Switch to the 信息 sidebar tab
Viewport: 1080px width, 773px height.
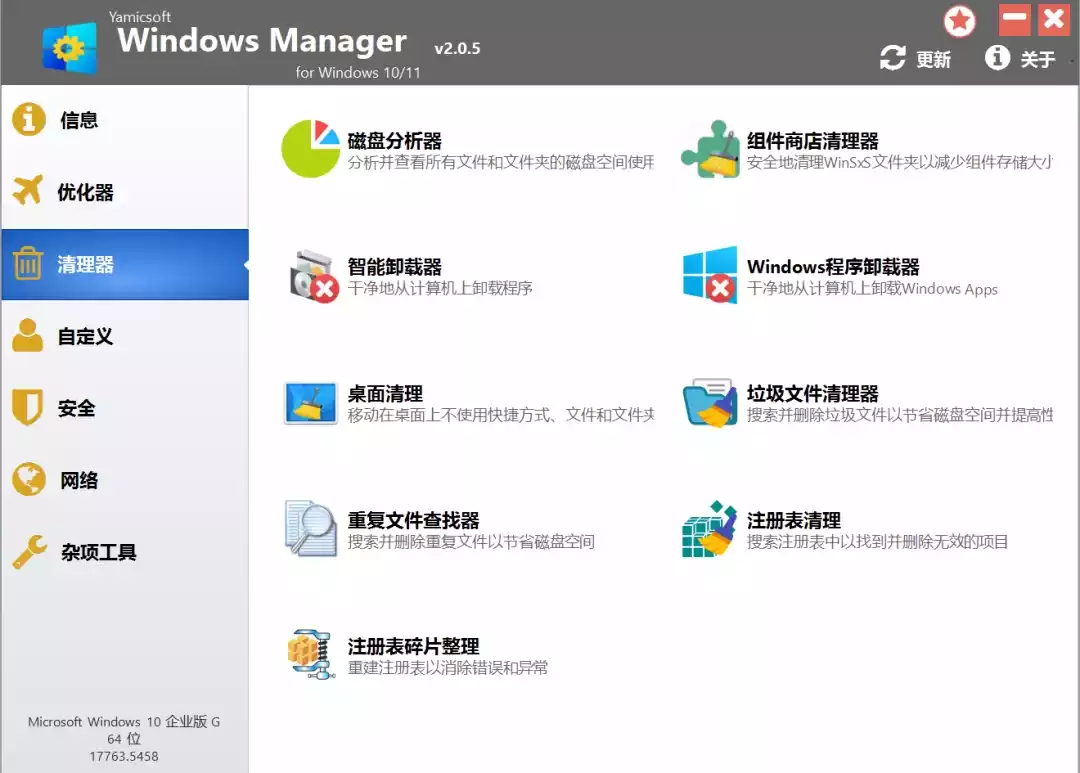79,120
